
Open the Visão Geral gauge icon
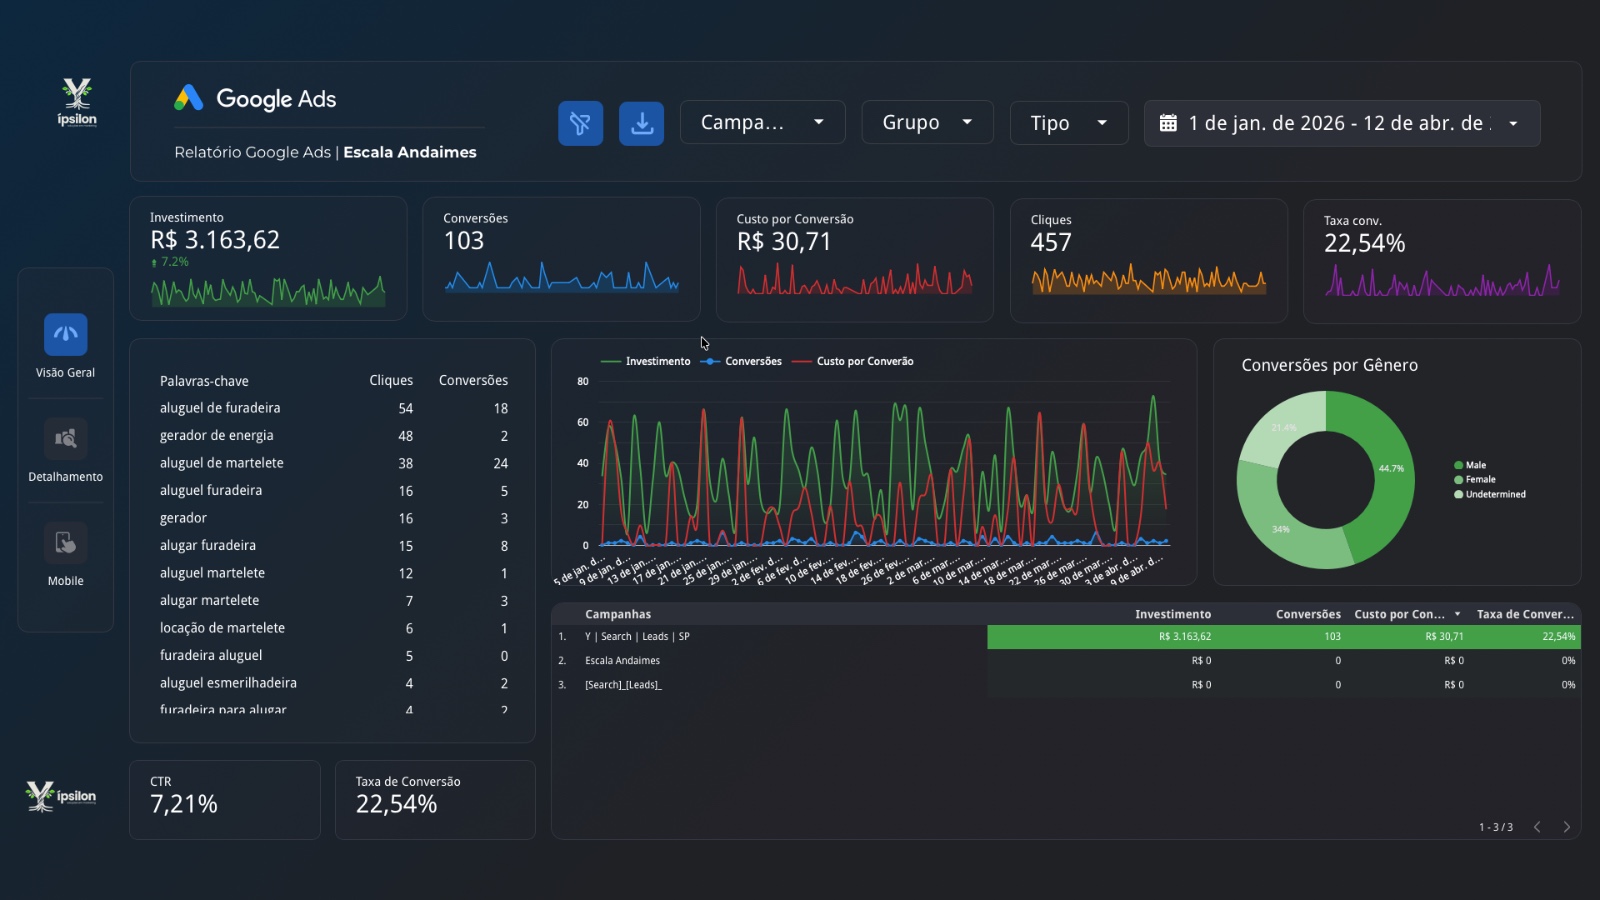point(66,334)
